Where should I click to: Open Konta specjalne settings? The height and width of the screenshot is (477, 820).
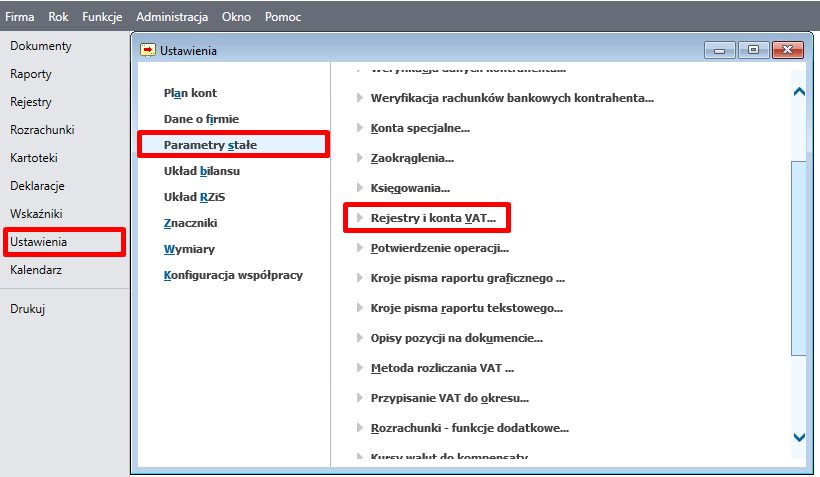420,128
